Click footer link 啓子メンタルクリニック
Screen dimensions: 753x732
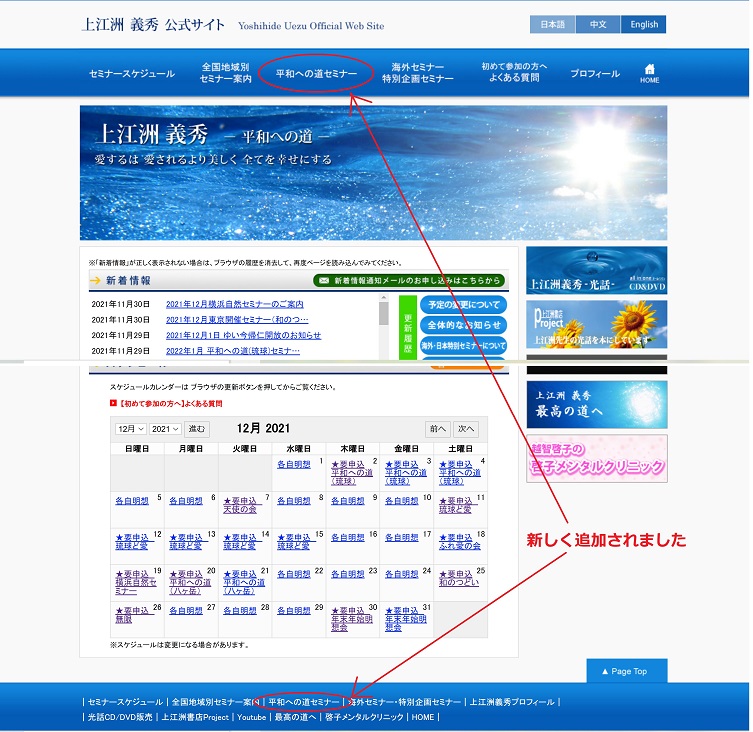pyautogui.click(x=364, y=717)
